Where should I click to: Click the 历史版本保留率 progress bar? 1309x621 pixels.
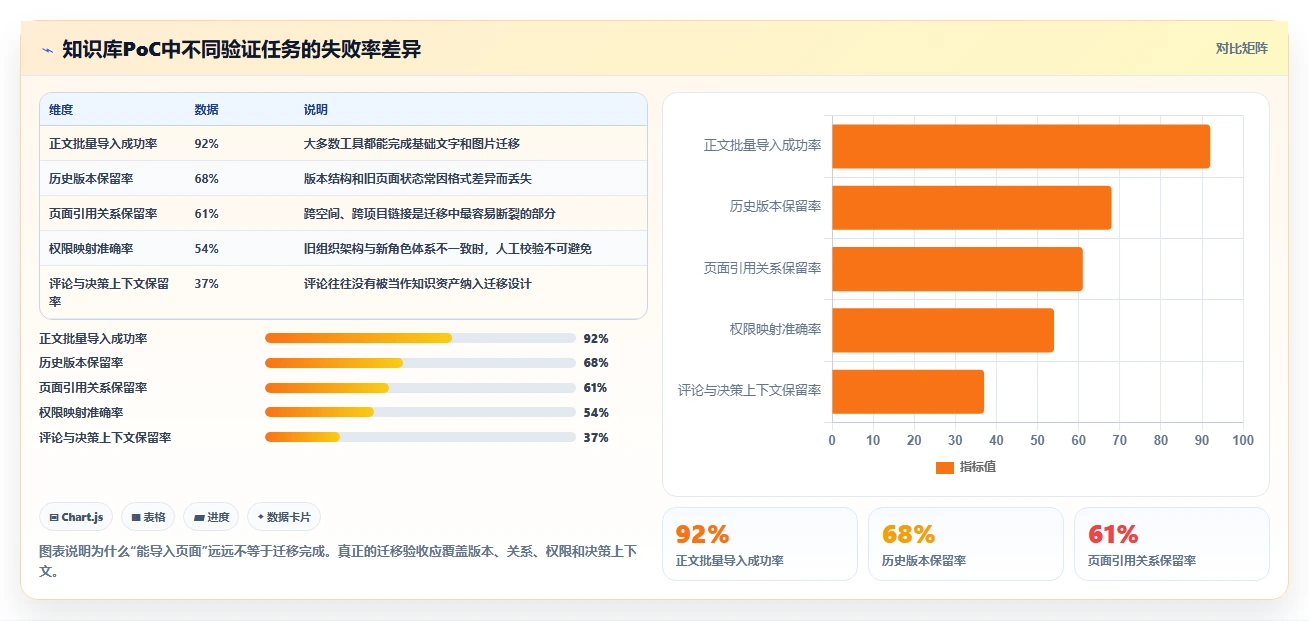coord(420,363)
